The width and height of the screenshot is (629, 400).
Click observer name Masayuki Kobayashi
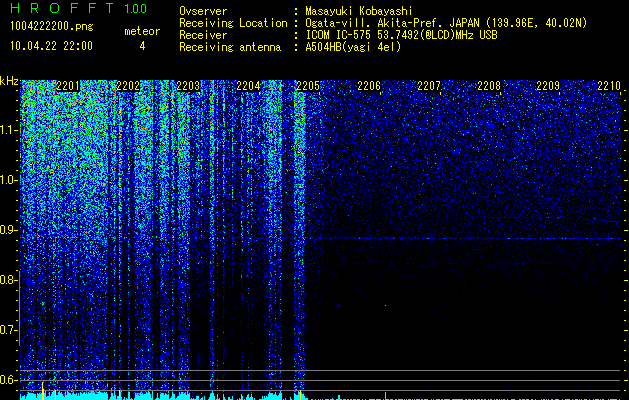[359, 11]
